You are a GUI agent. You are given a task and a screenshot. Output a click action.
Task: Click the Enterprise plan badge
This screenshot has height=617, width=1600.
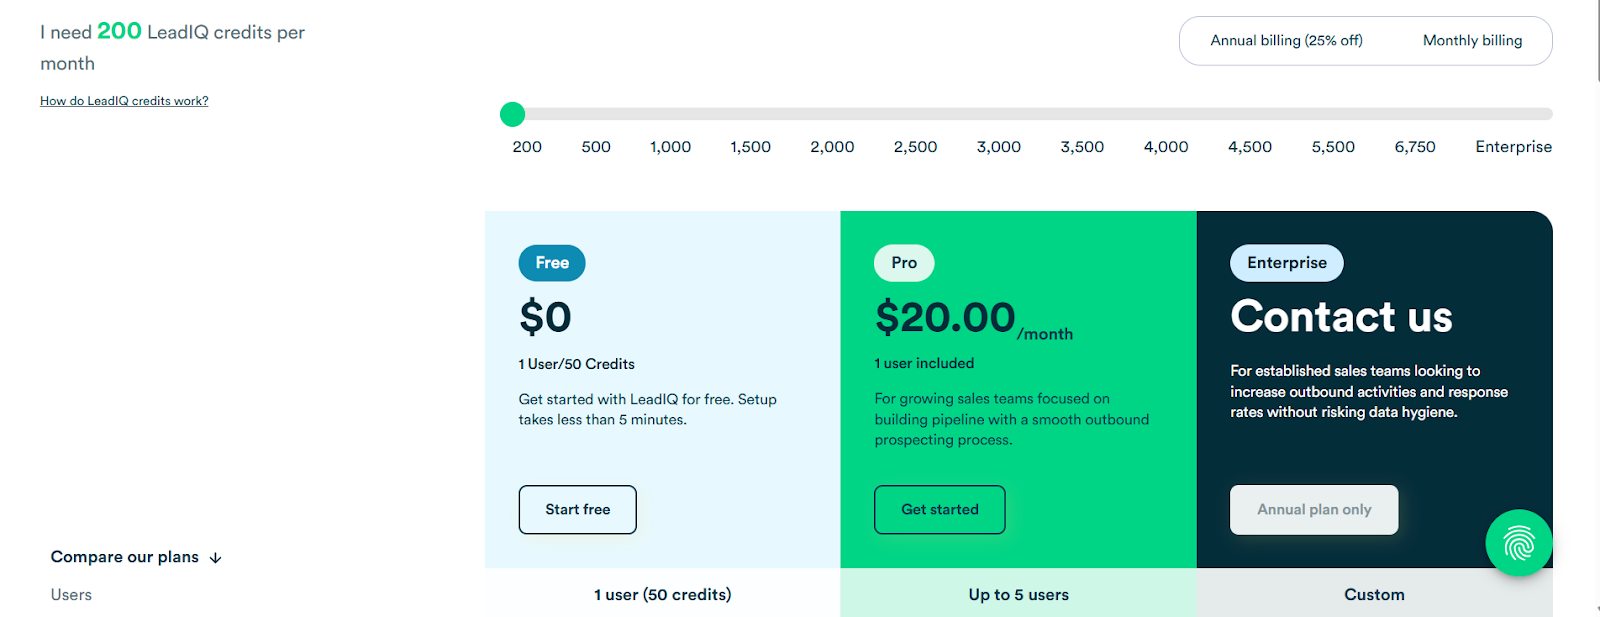1286,263
